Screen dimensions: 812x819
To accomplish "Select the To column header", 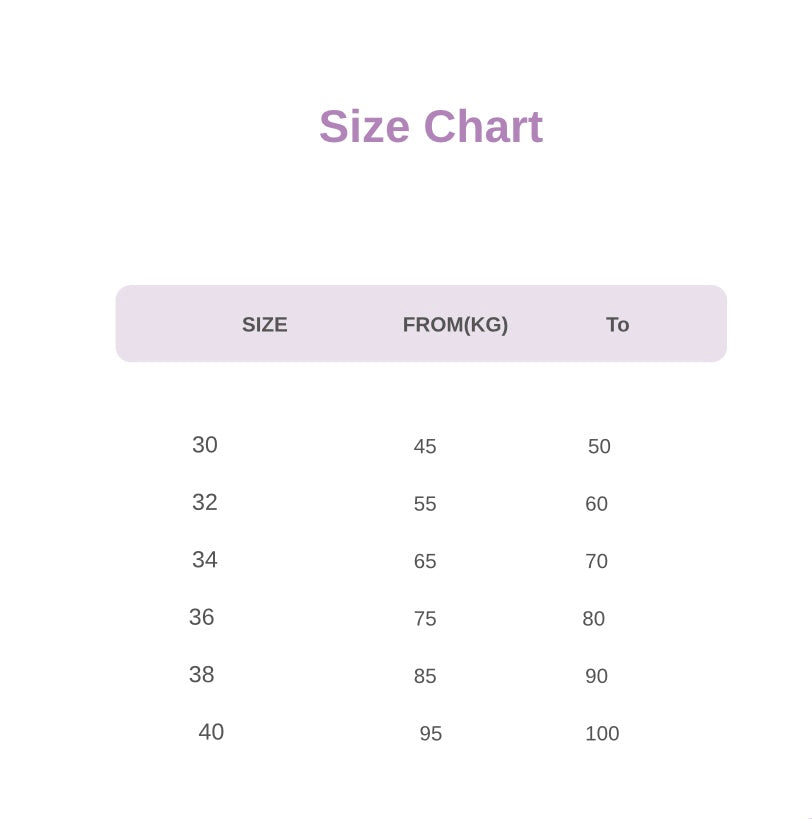I will (x=617, y=325).
